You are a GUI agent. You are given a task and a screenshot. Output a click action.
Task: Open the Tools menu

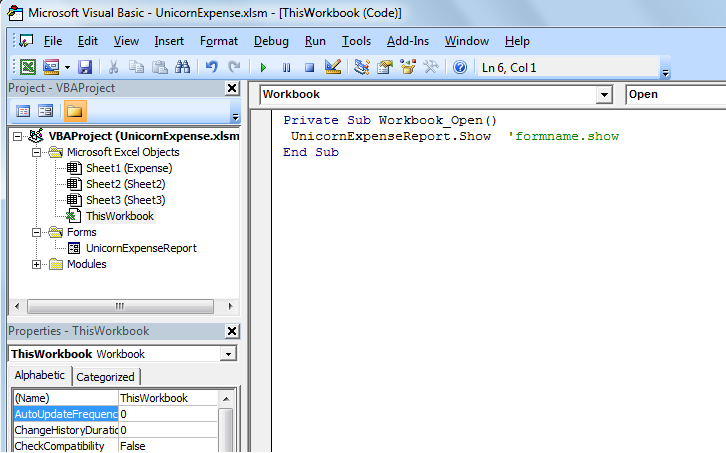pos(356,41)
